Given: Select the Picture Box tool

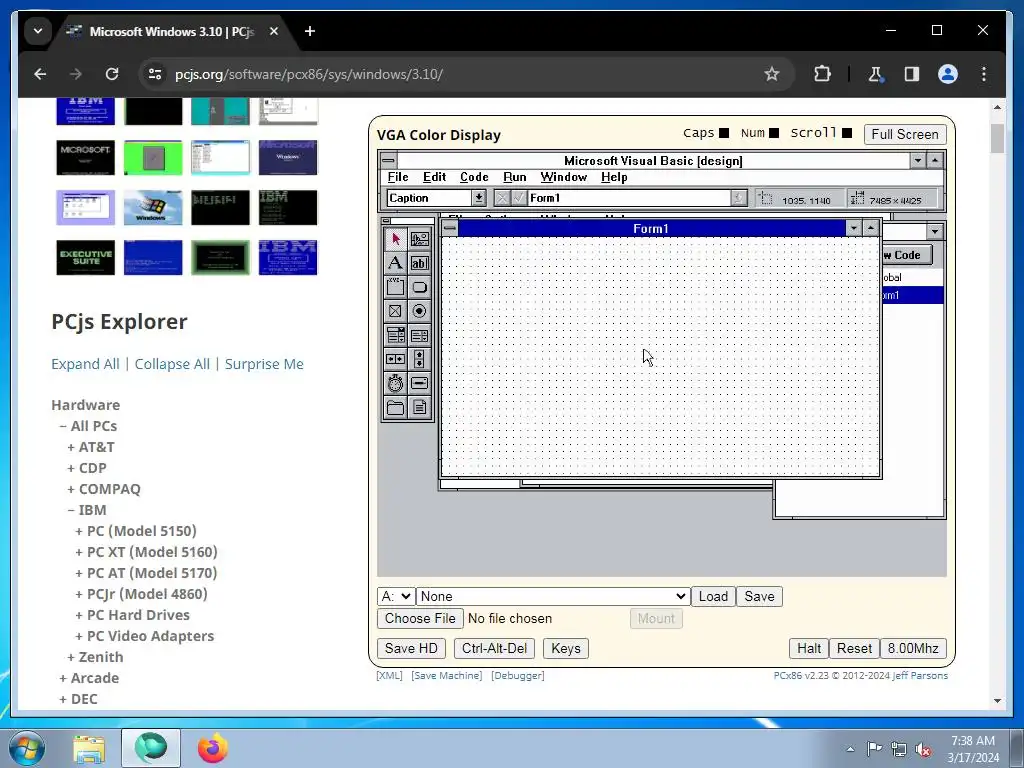Looking at the screenshot, I should point(419,239).
